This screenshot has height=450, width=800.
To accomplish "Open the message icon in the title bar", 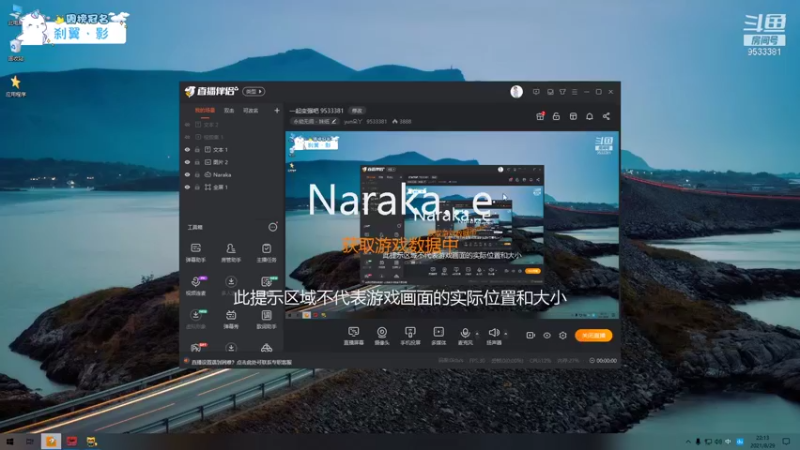I will [536, 92].
